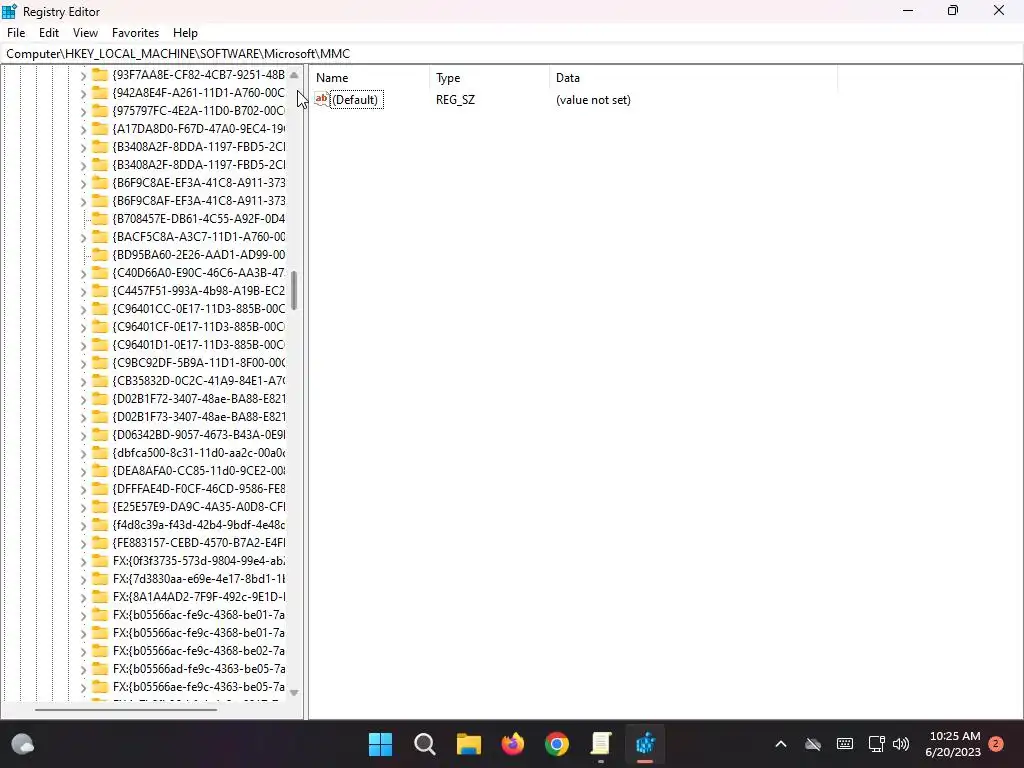
Task: Open the clock showing 10:25 AM
Action: (953, 744)
